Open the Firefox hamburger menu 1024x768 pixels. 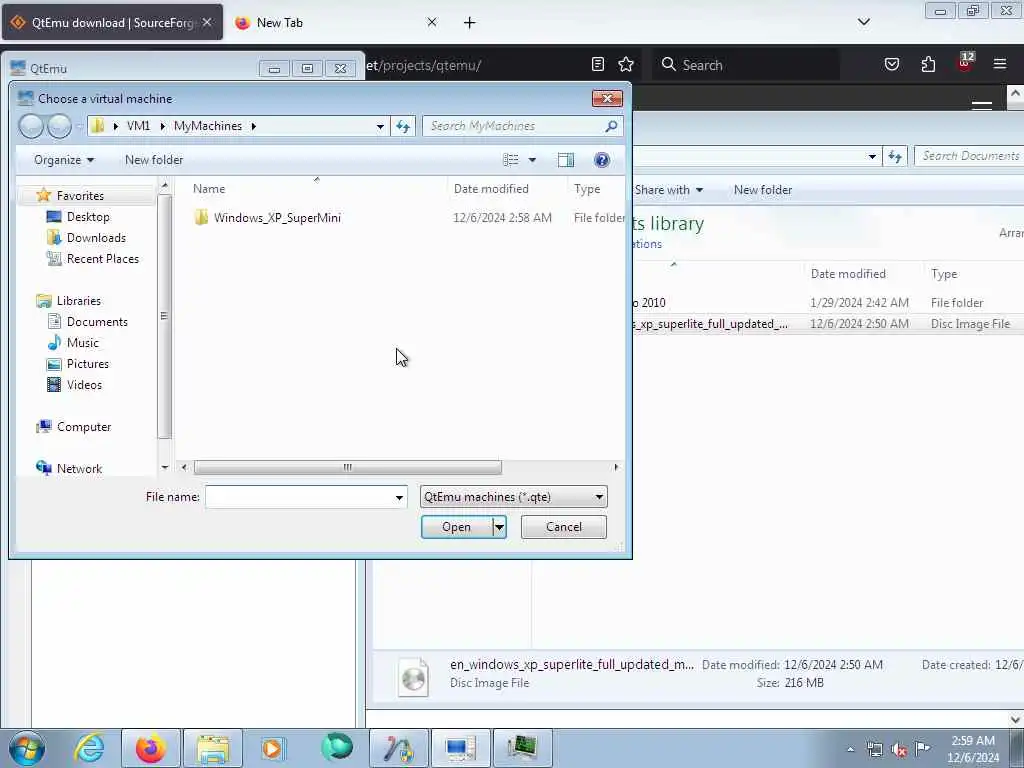[x=1000, y=64]
